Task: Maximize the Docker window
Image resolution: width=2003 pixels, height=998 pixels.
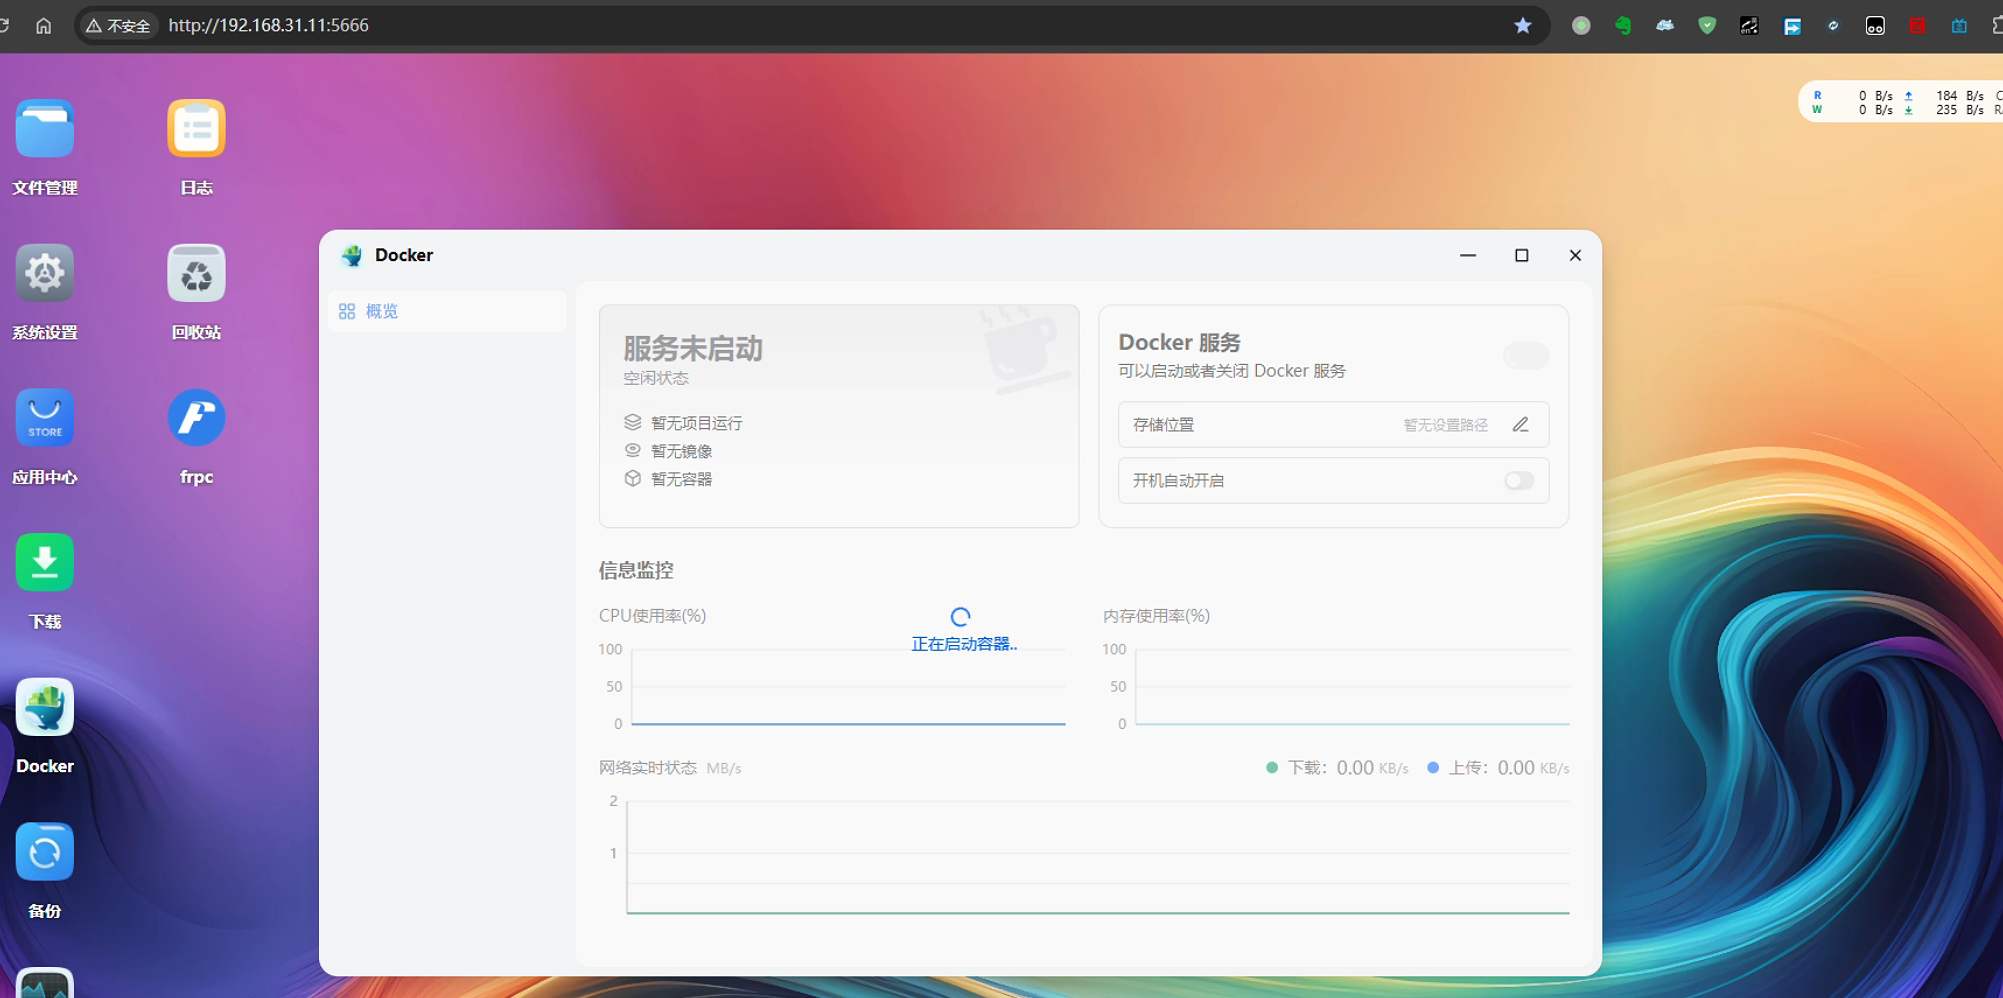Action: [1521, 255]
